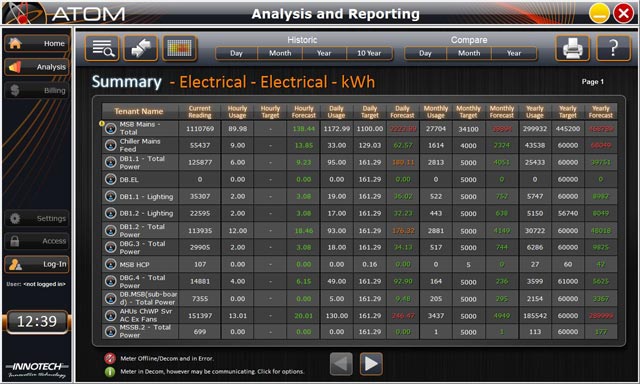Image resolution: width=640 pixels, height=384 pixels.
Task: Select Historic Month view
Action: tap(280, 53)
